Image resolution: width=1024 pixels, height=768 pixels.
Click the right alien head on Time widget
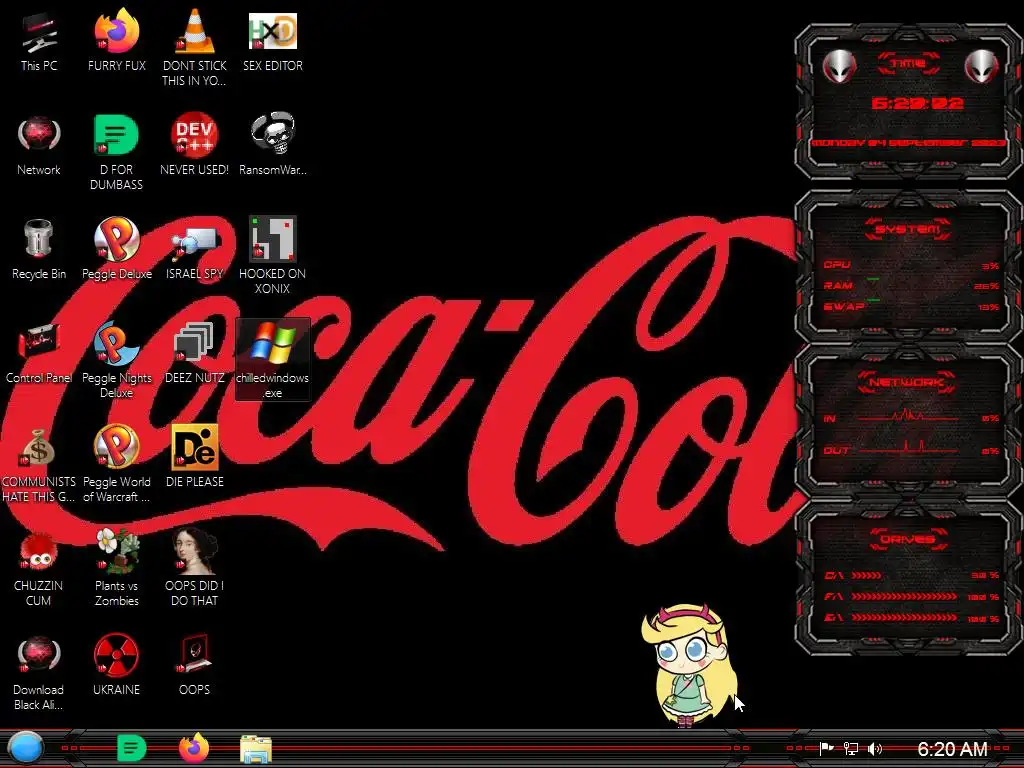(x=982, y=66)
